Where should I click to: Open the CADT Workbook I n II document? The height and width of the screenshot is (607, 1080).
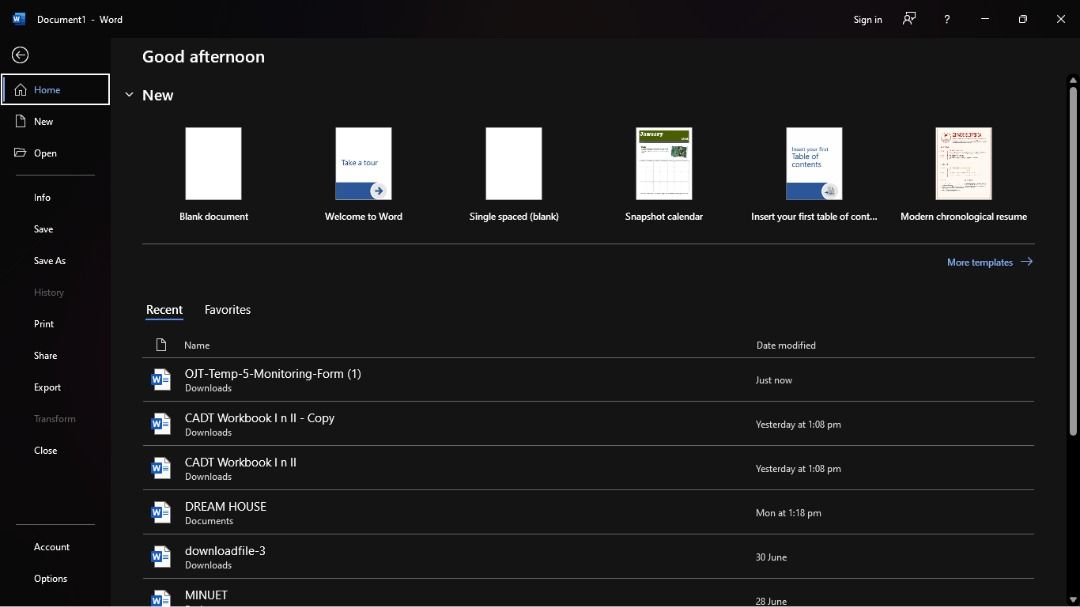pos(240,462)
